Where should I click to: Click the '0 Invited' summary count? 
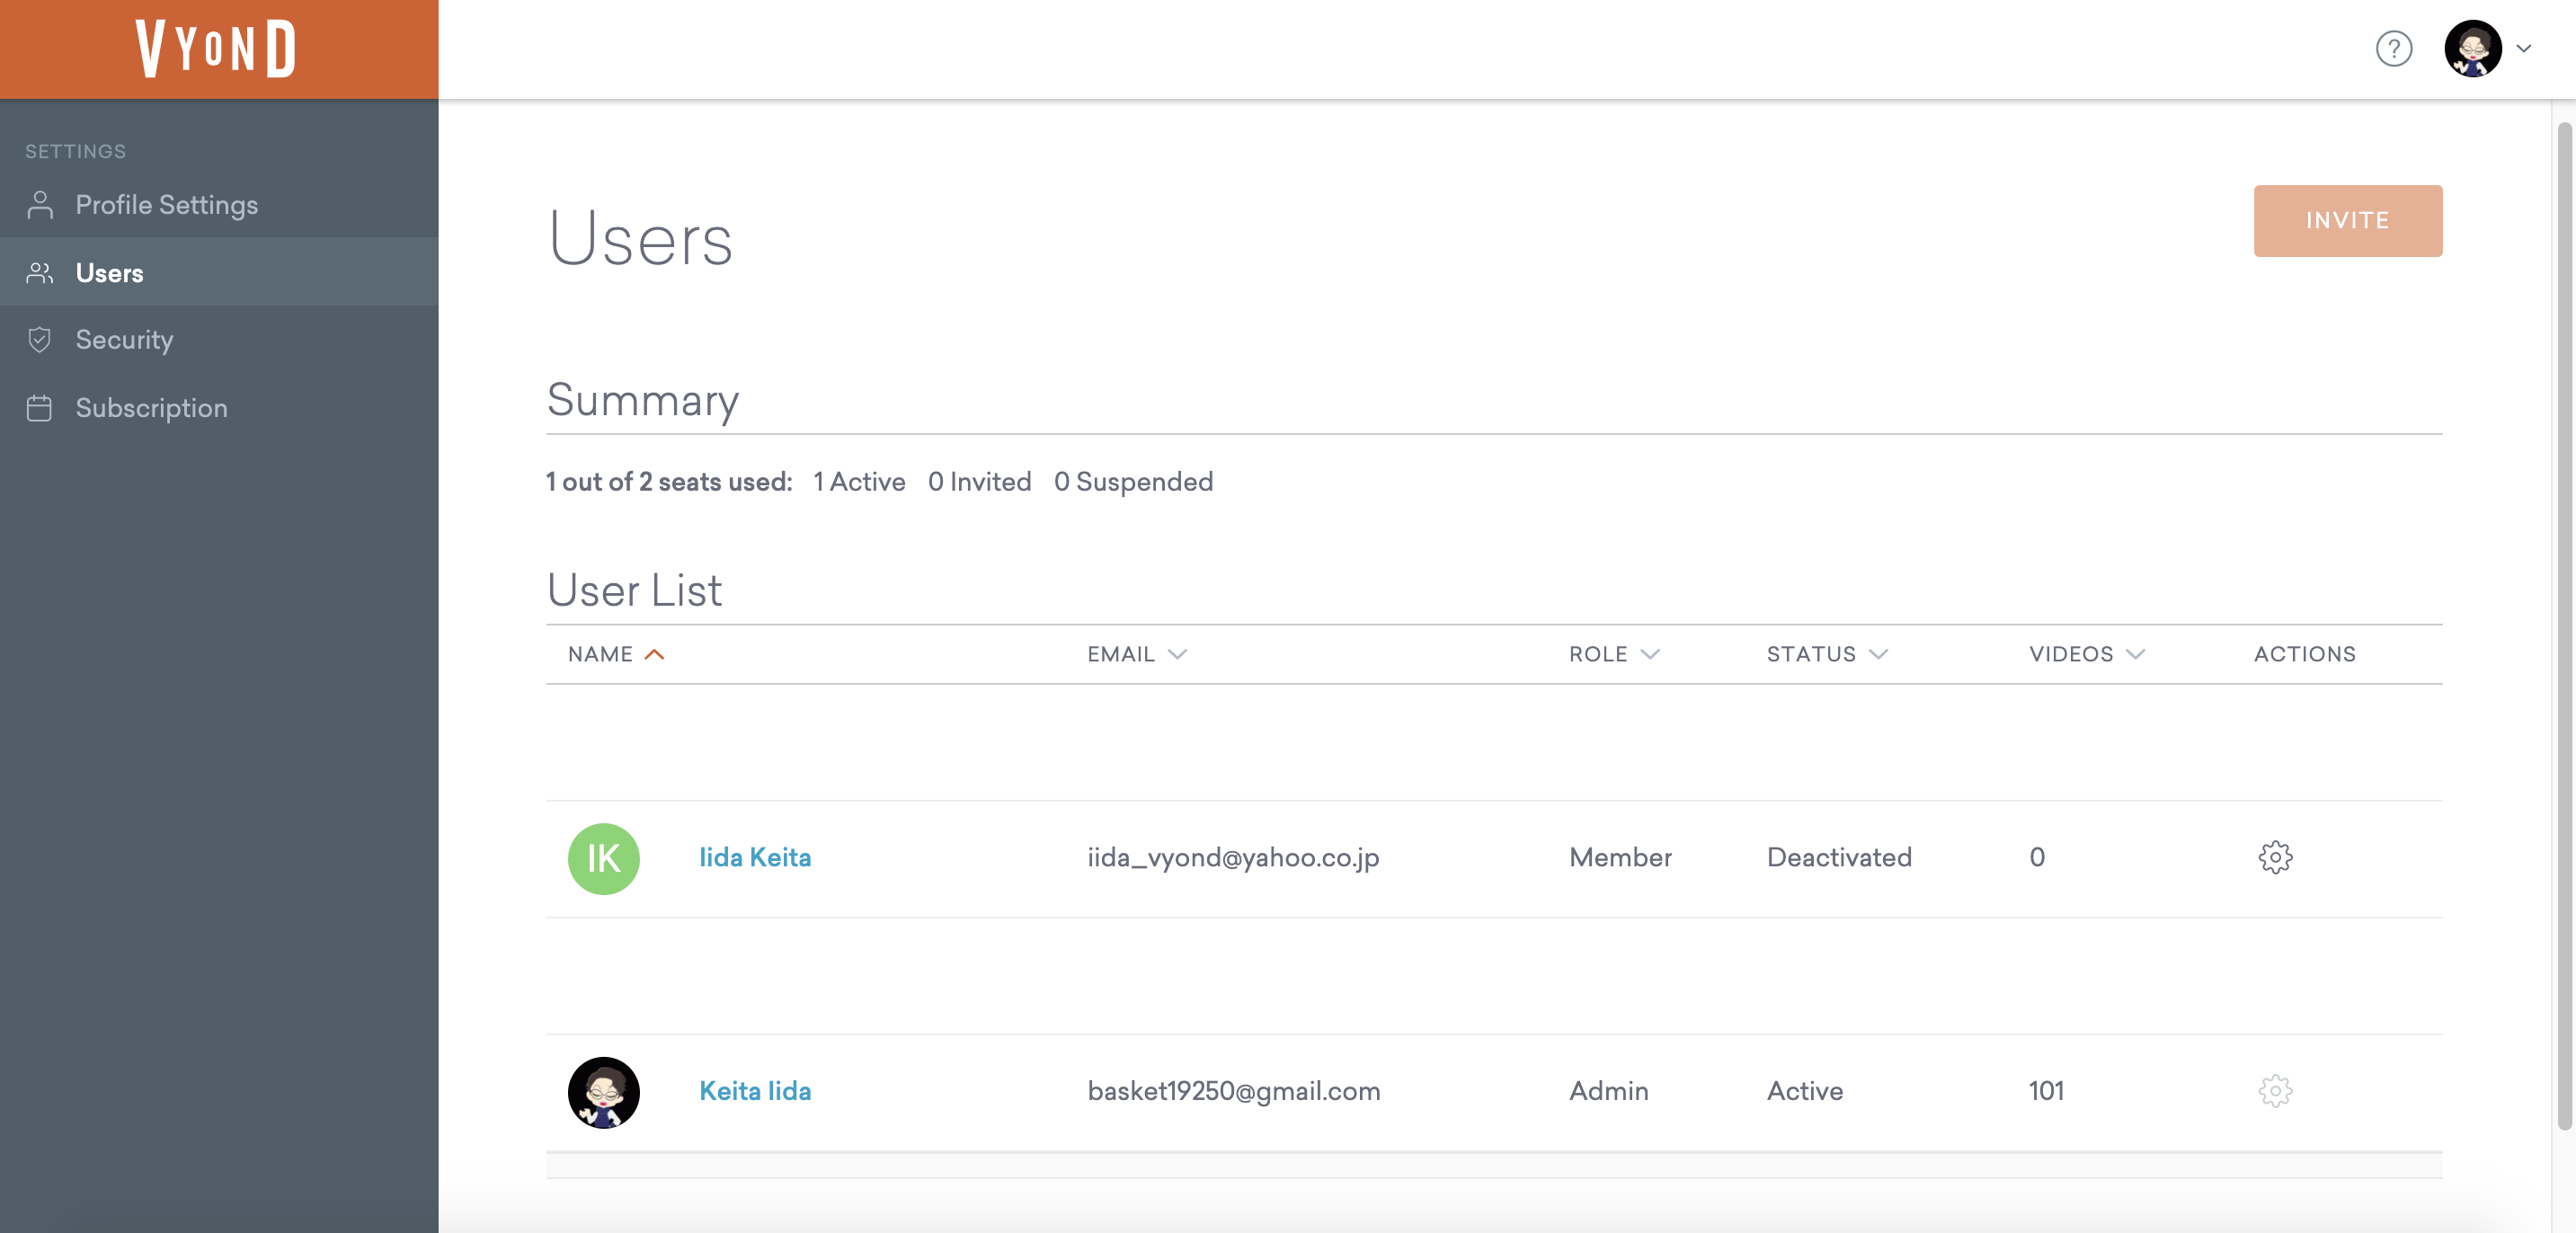[x=979, y=482]
